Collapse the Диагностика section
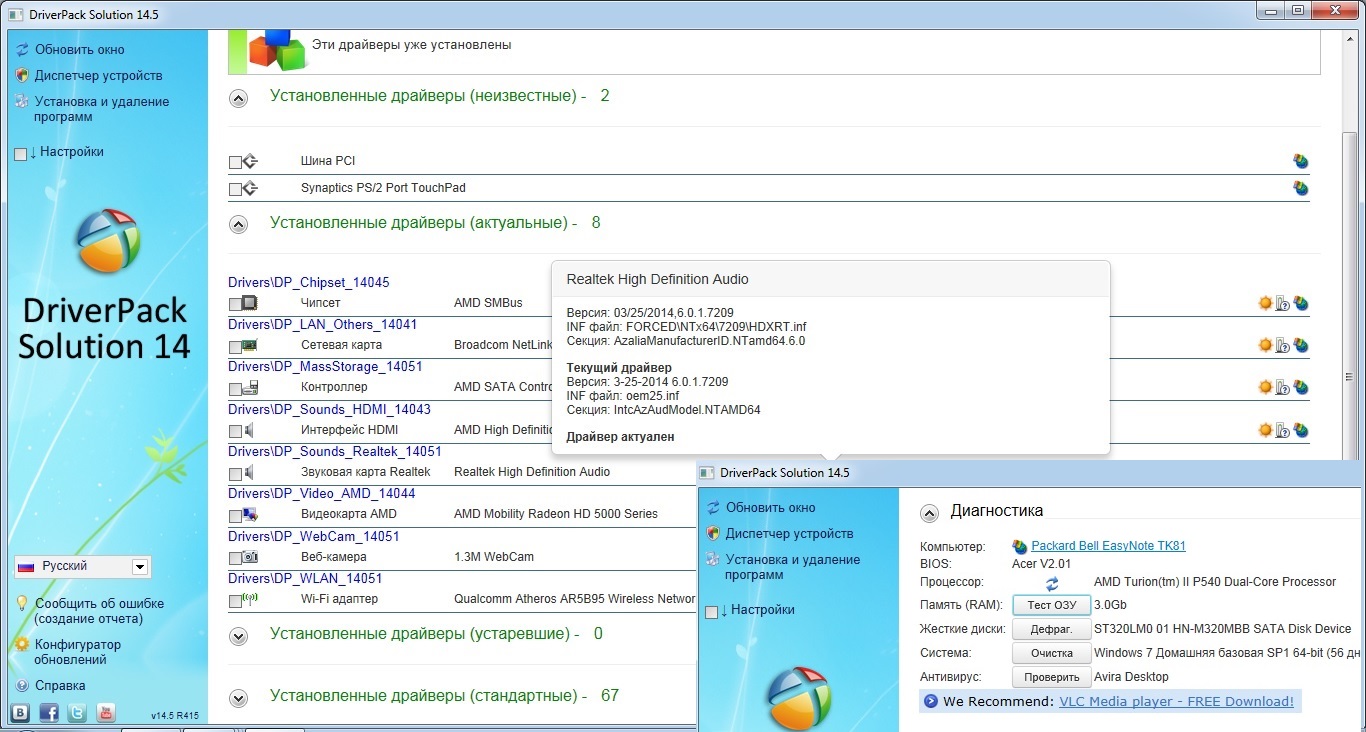The height and width of the screenshot is (732, 1366). click(929, 512)
